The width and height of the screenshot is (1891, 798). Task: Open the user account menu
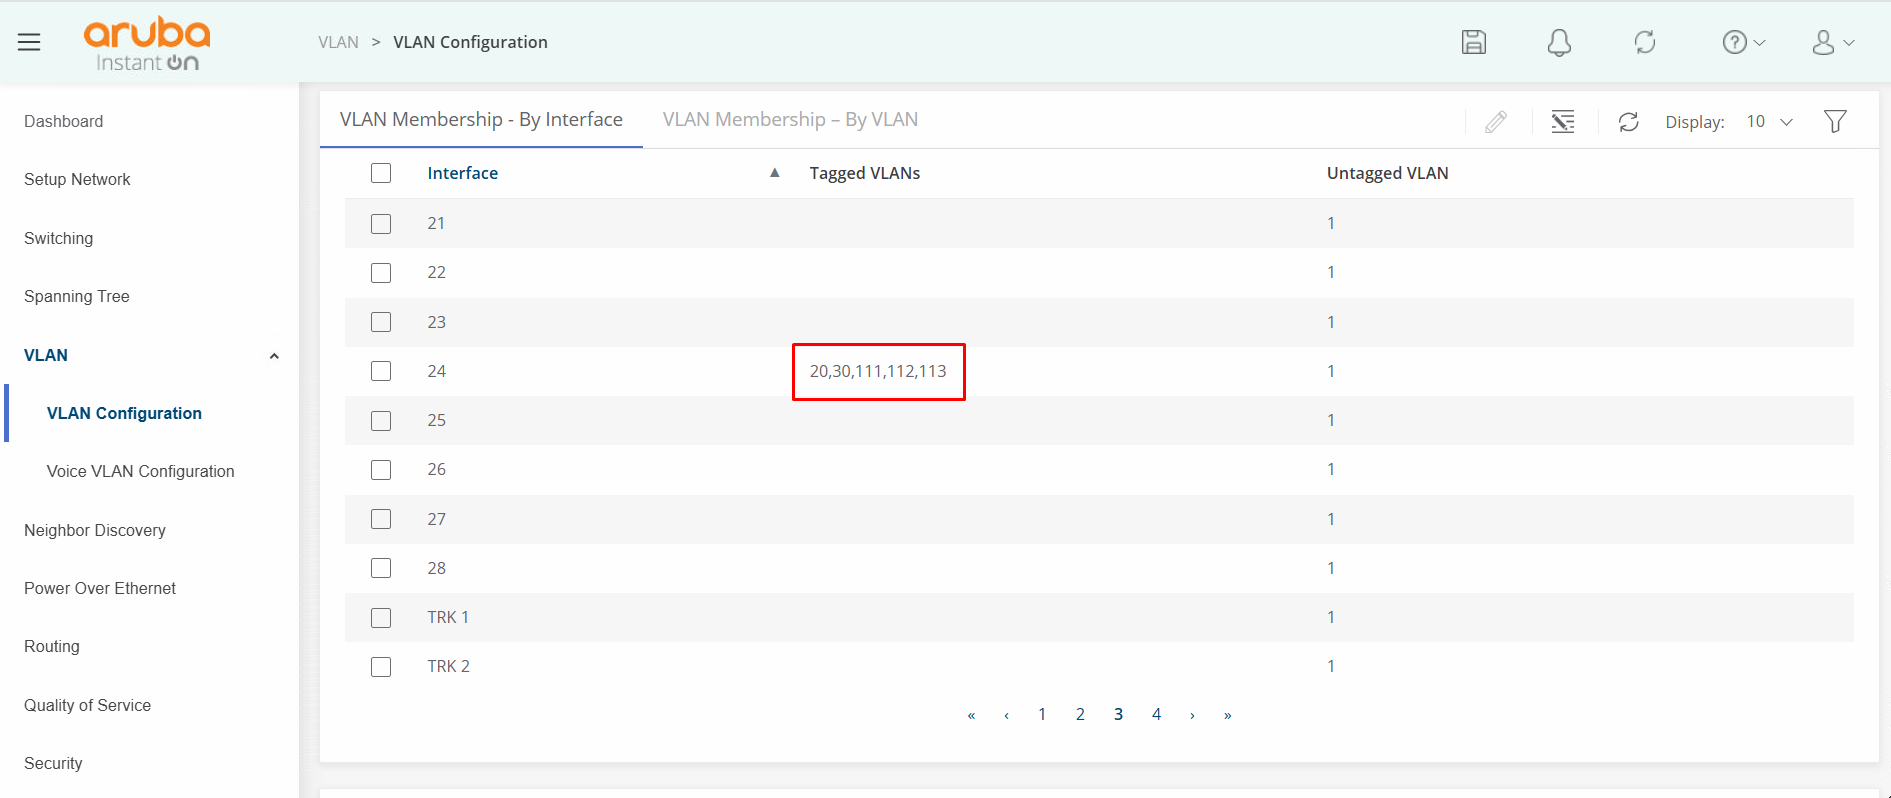(1832, 42)
